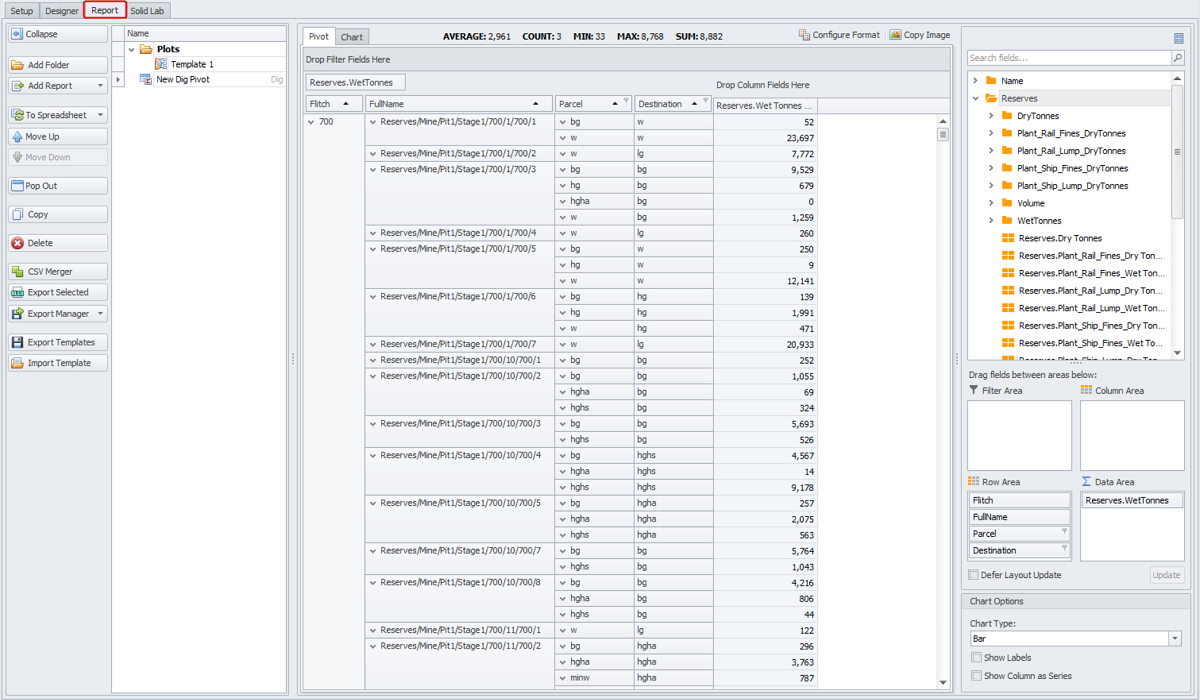
Task: Collapse the Plots folder in tree
Action: point(132,49)
